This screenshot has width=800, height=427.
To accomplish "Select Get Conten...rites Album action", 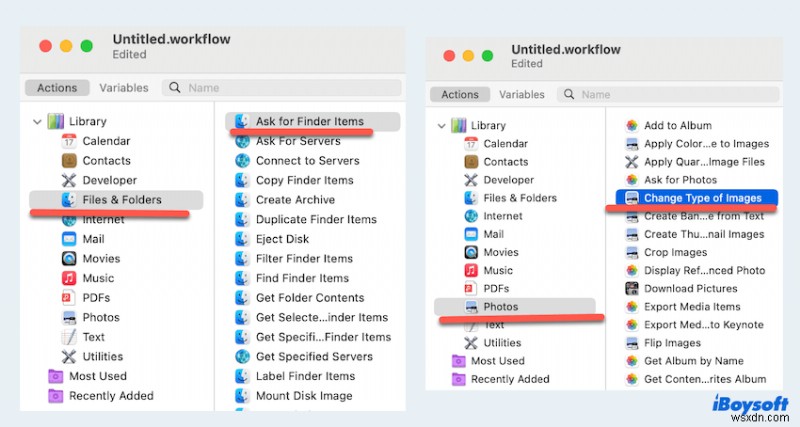I will click(x=705, y=379).
